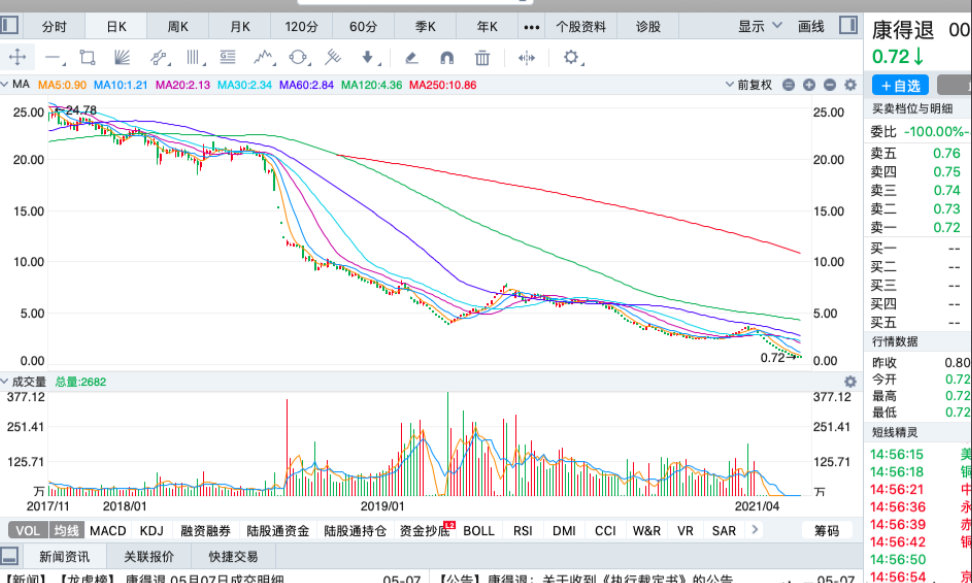Expand more K-line periods via ••• menu
The height and width of the screenshot is (583, 972).
tap(531, 27)
